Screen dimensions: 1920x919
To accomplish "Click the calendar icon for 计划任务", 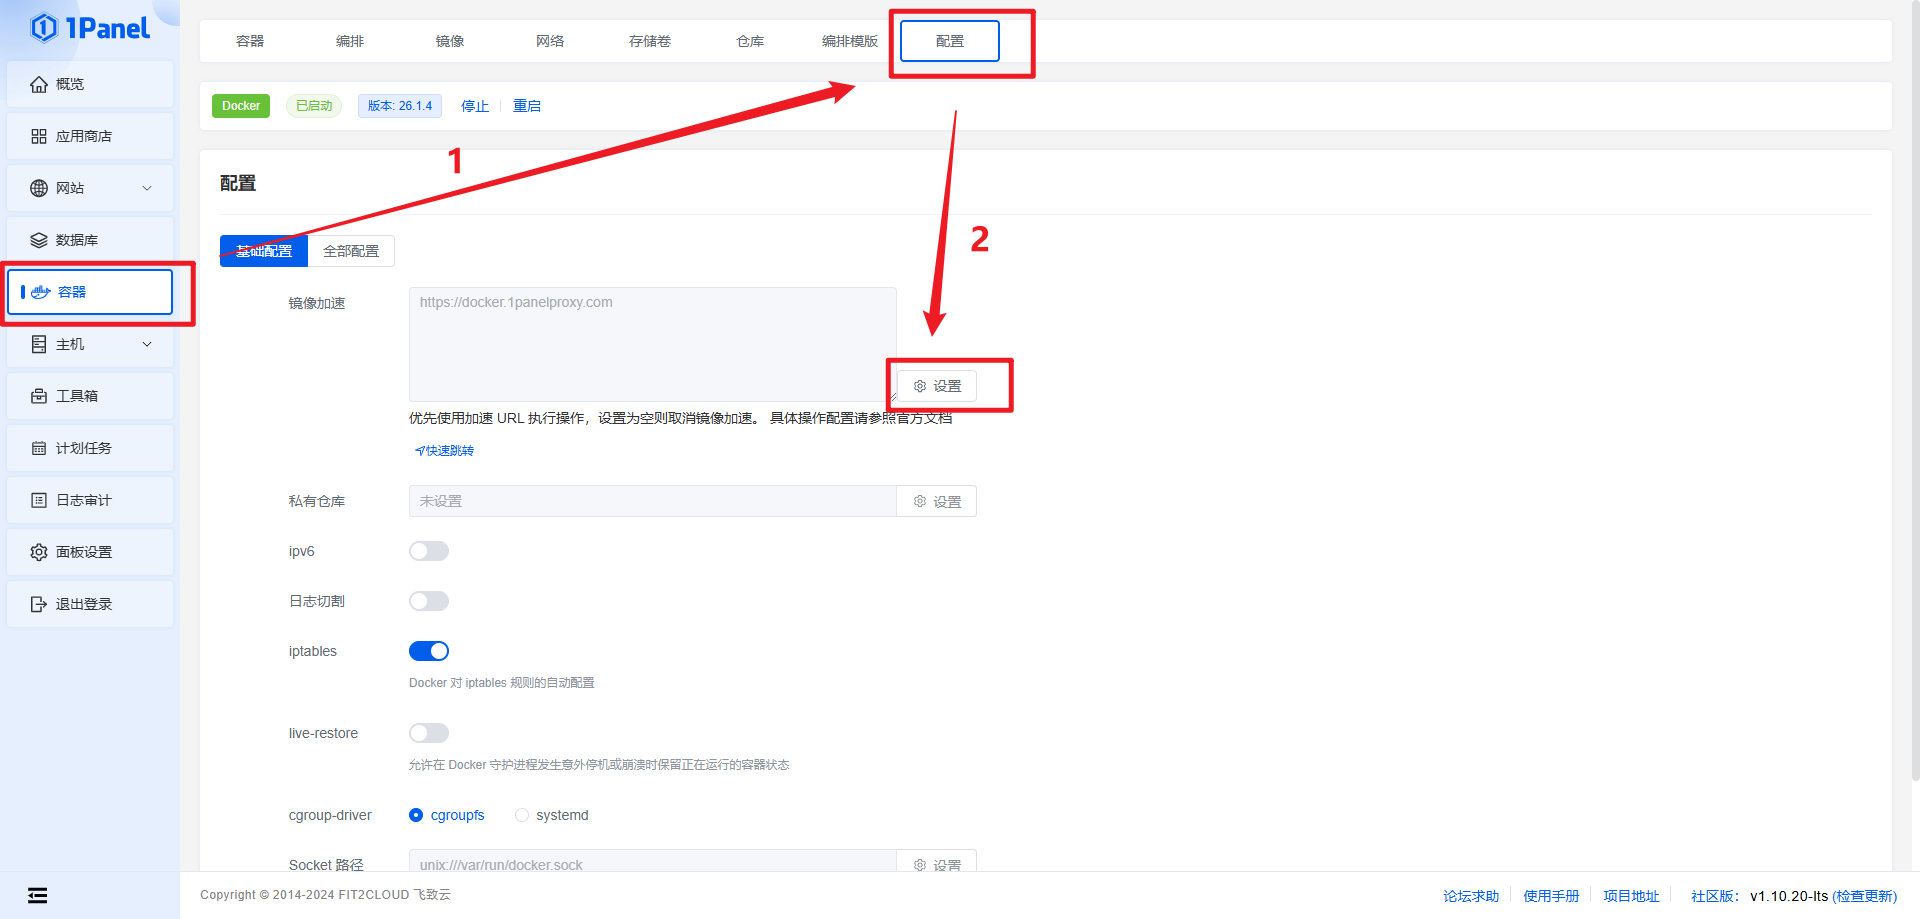I will coord(39,448).
